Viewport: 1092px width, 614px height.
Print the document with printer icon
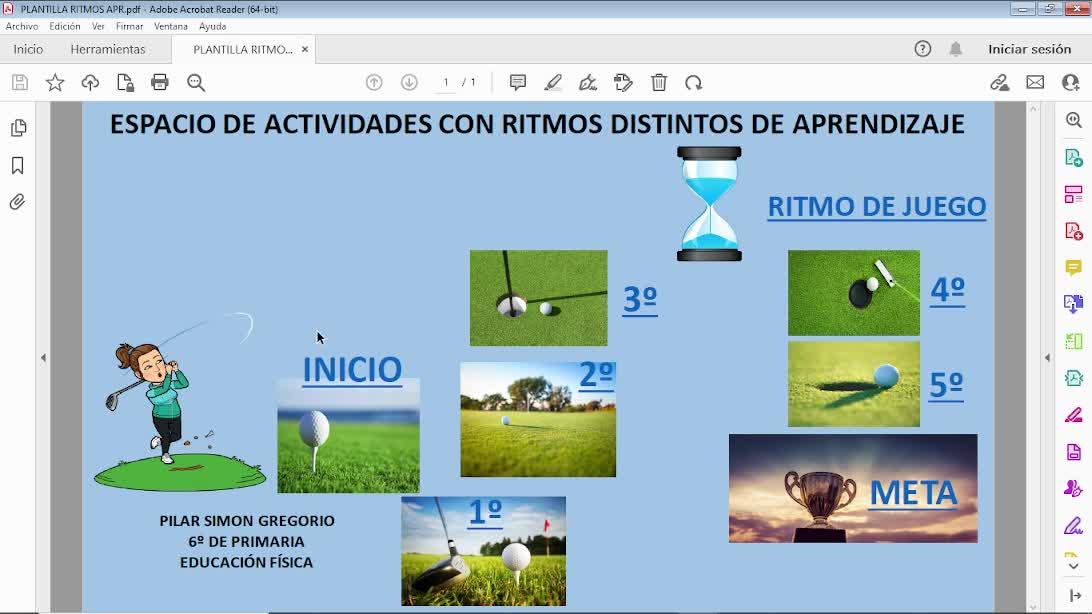click(x=159, y=83)
